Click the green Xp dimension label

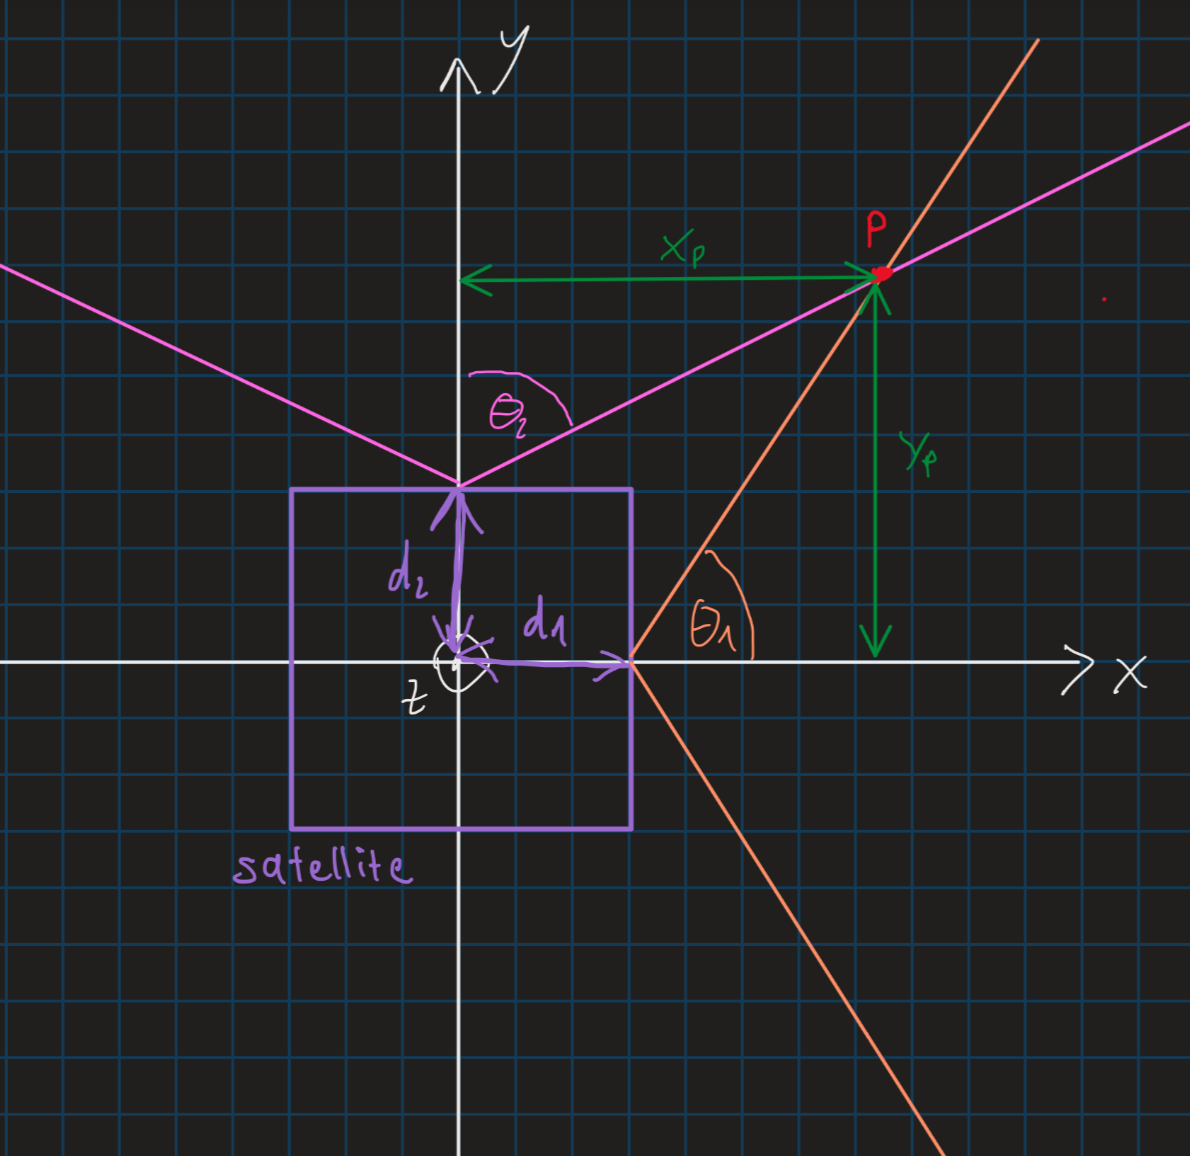(x=683, y=247)
